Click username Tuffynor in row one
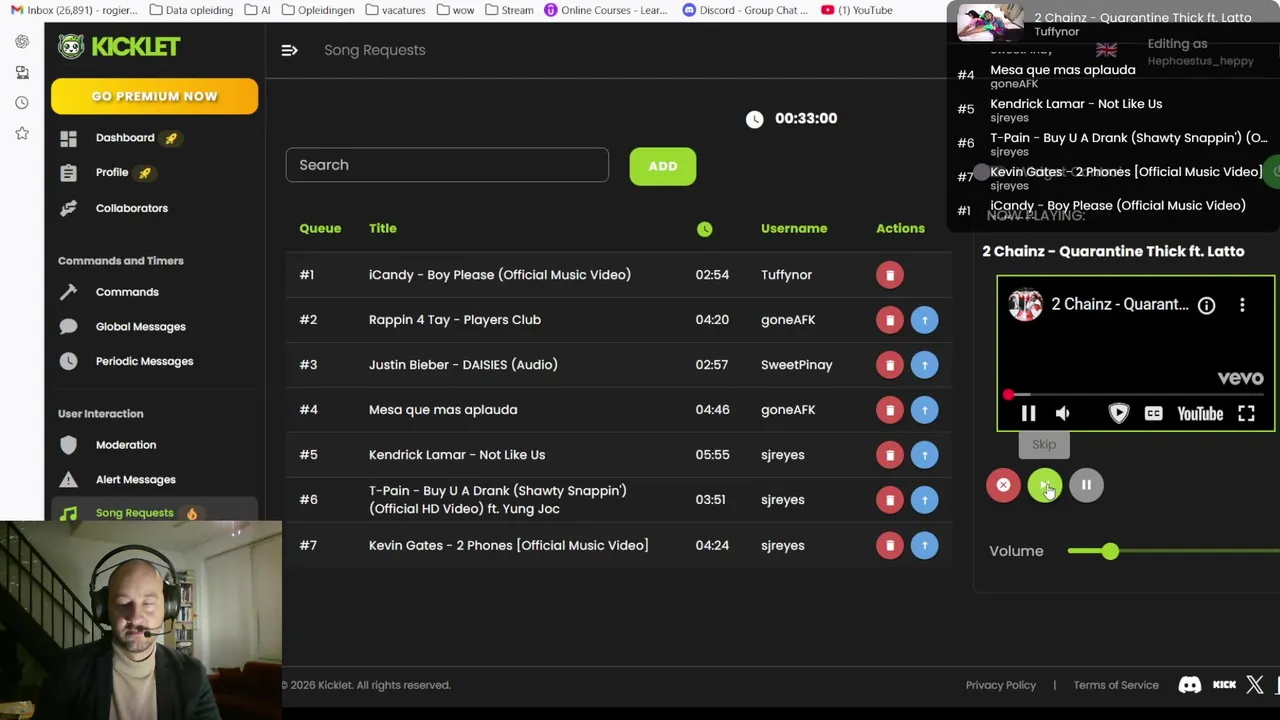 (786, 275)
